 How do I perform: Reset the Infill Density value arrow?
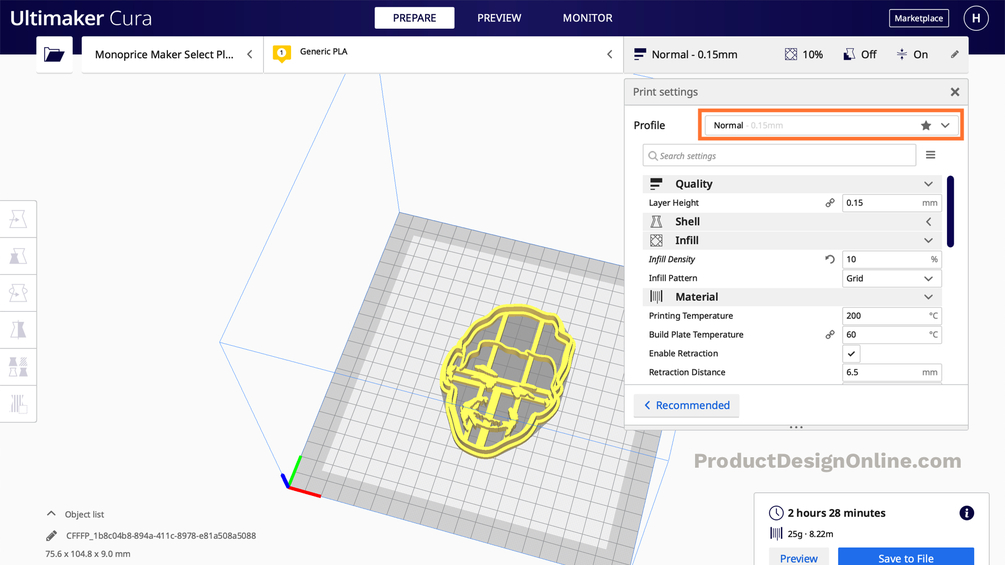pos(830,259)
